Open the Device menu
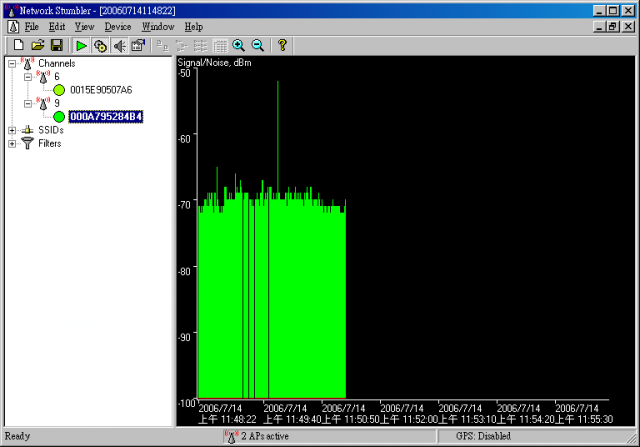The image size is (640, 447). click(x=117, y=26)
